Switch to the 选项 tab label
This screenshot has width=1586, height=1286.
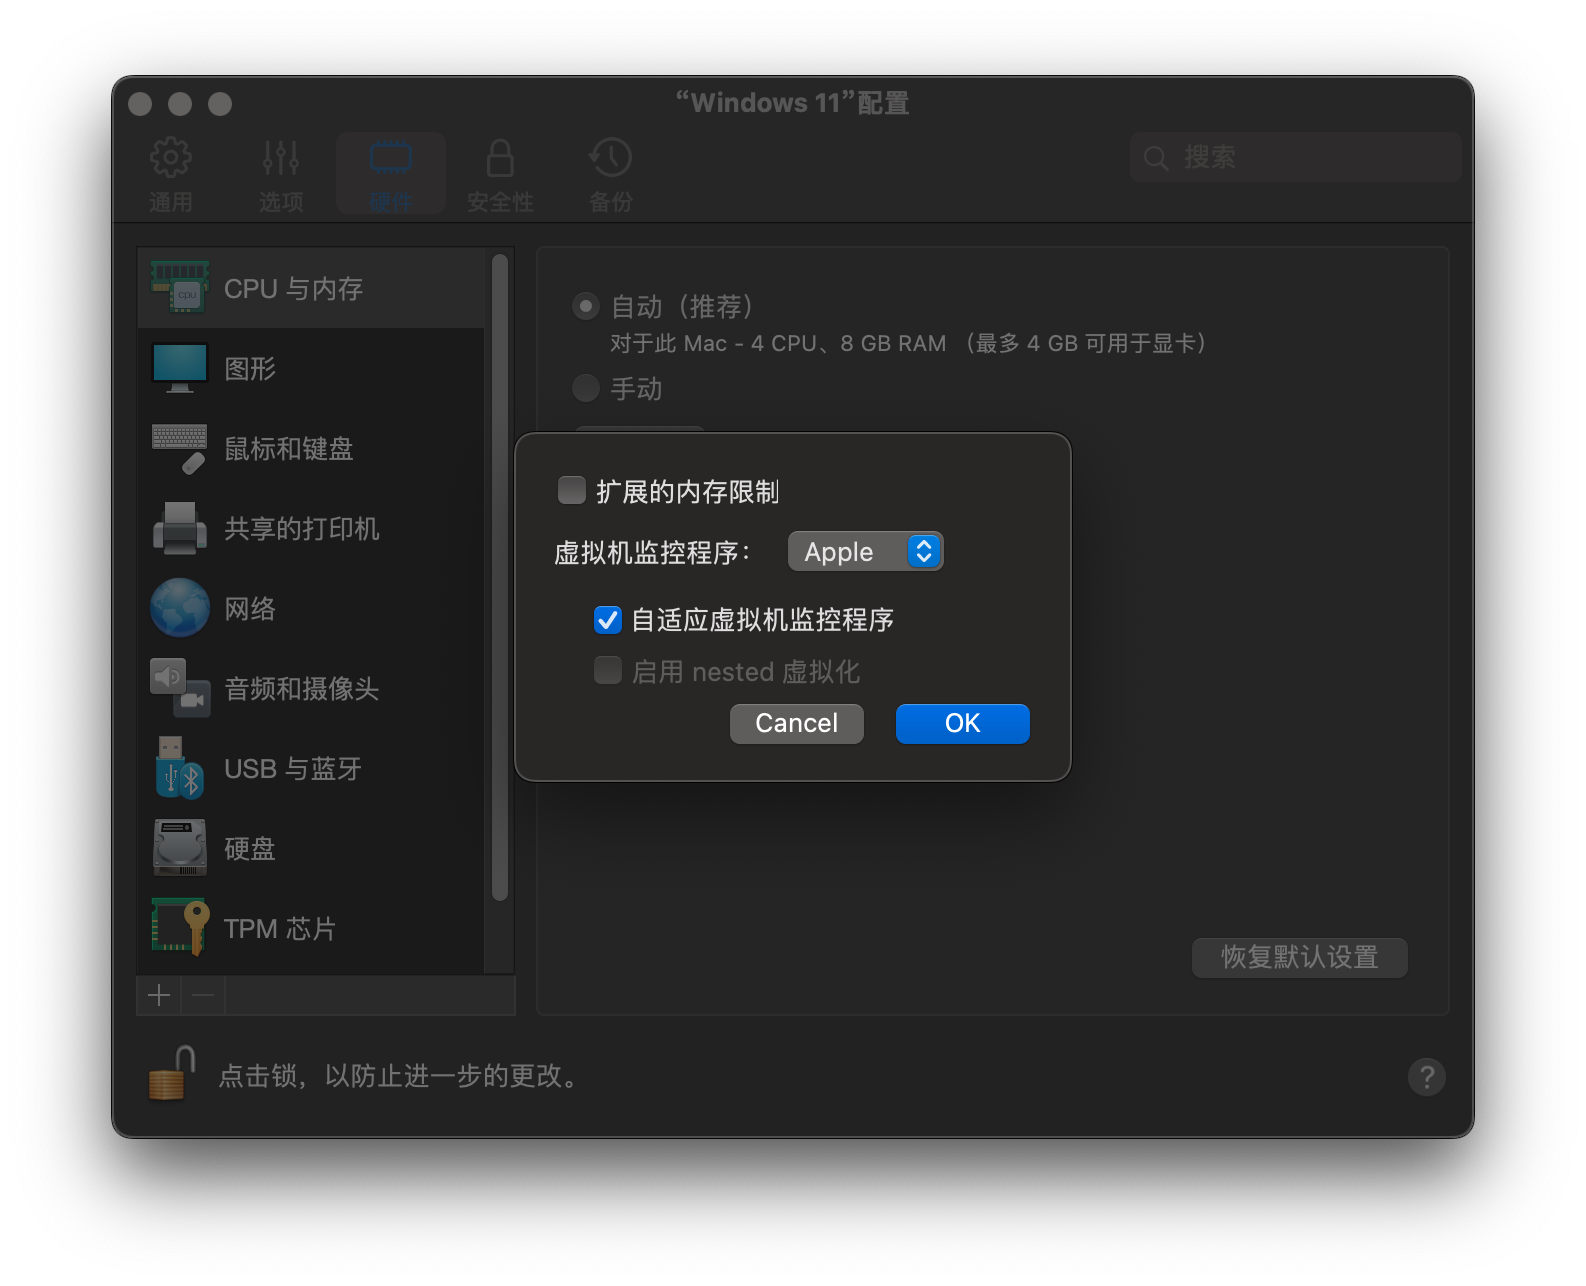click(x=281, y=202)
